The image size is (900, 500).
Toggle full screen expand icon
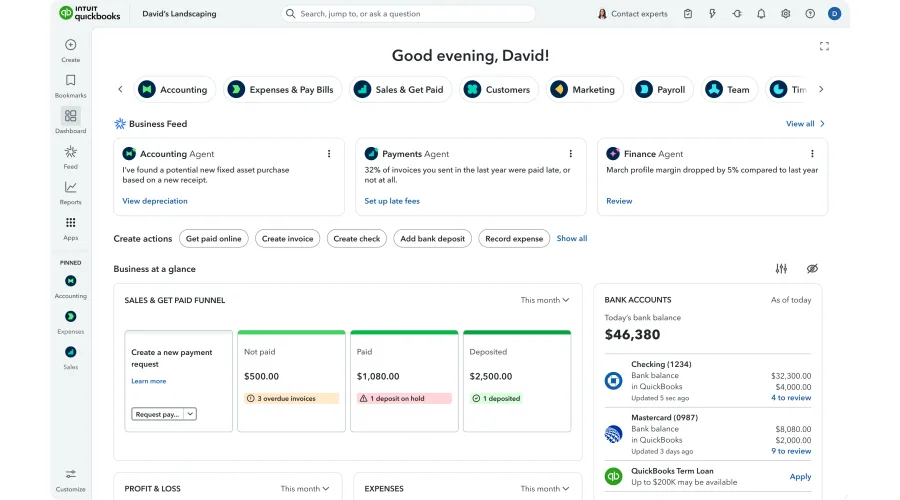click(x=824, y=46)
